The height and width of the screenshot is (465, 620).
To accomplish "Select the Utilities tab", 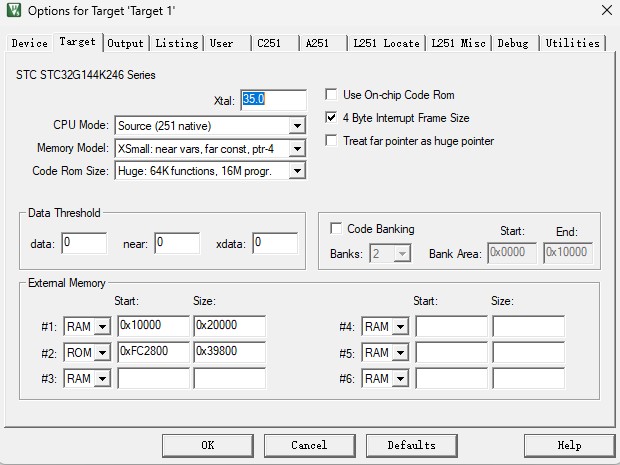I will pyautogui.click(x=573, y=43).
